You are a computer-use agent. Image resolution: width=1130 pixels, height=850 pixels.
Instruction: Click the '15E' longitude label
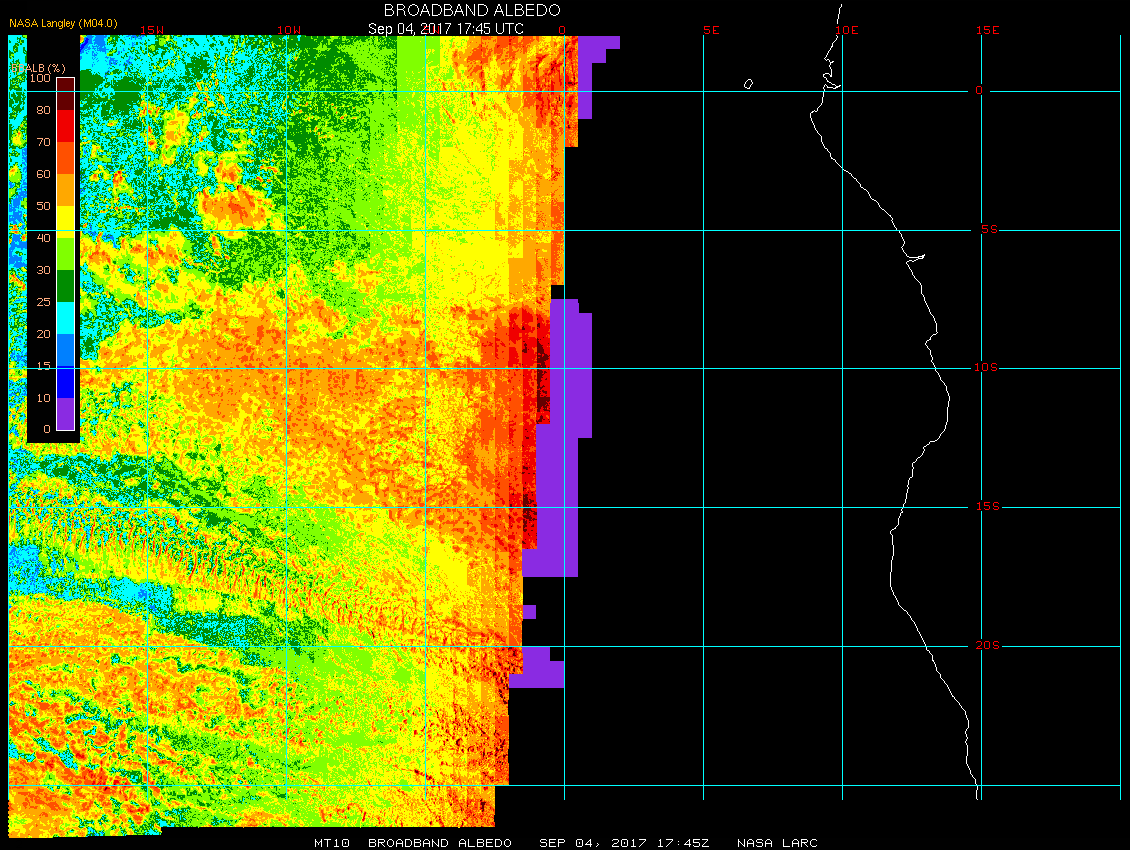[x=987, y=30]
